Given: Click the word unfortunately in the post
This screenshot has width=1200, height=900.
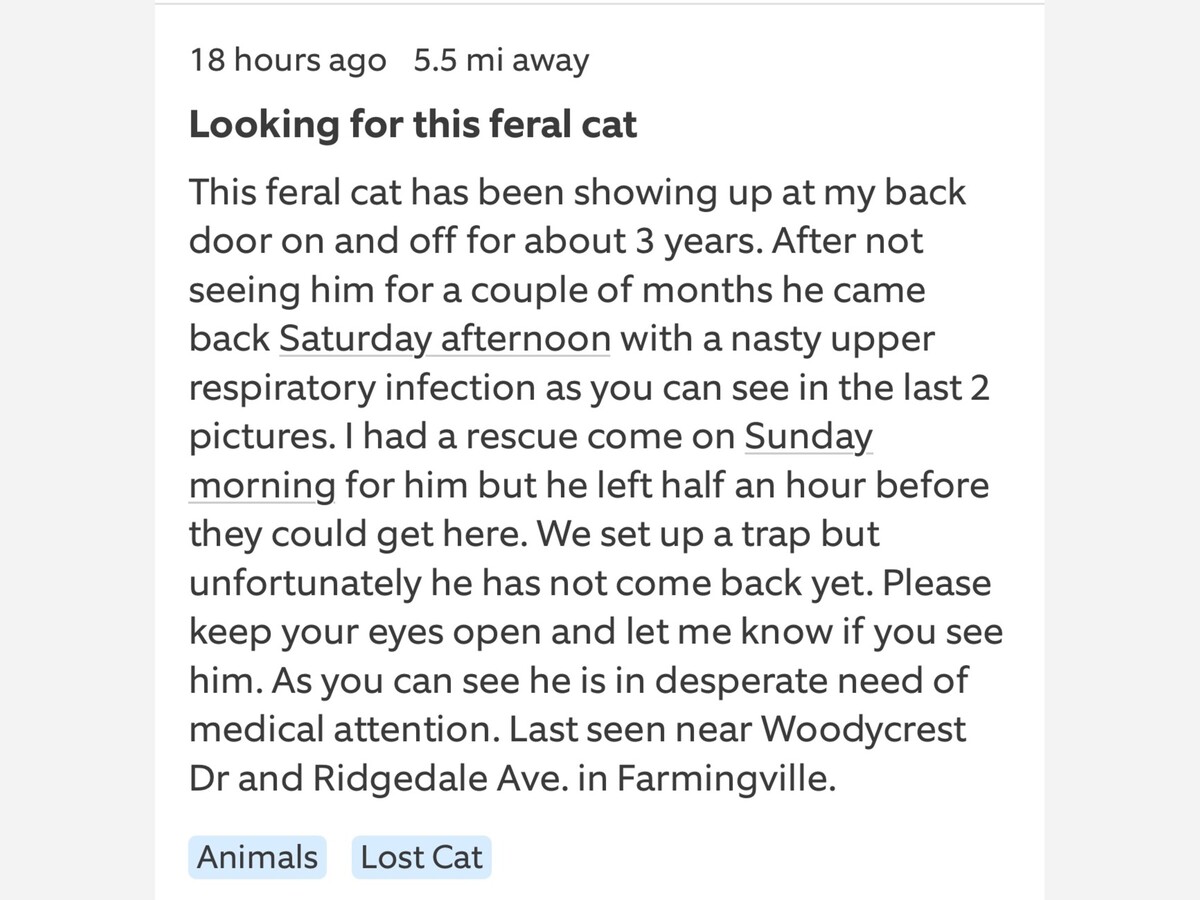Looking at the screenshot, I should click(305, 584).
